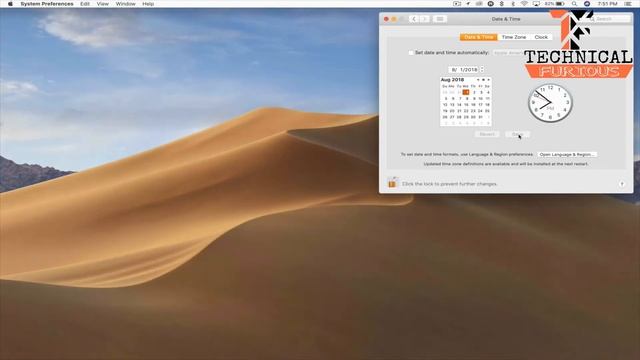Click the Save button

(x=518, y=134)
